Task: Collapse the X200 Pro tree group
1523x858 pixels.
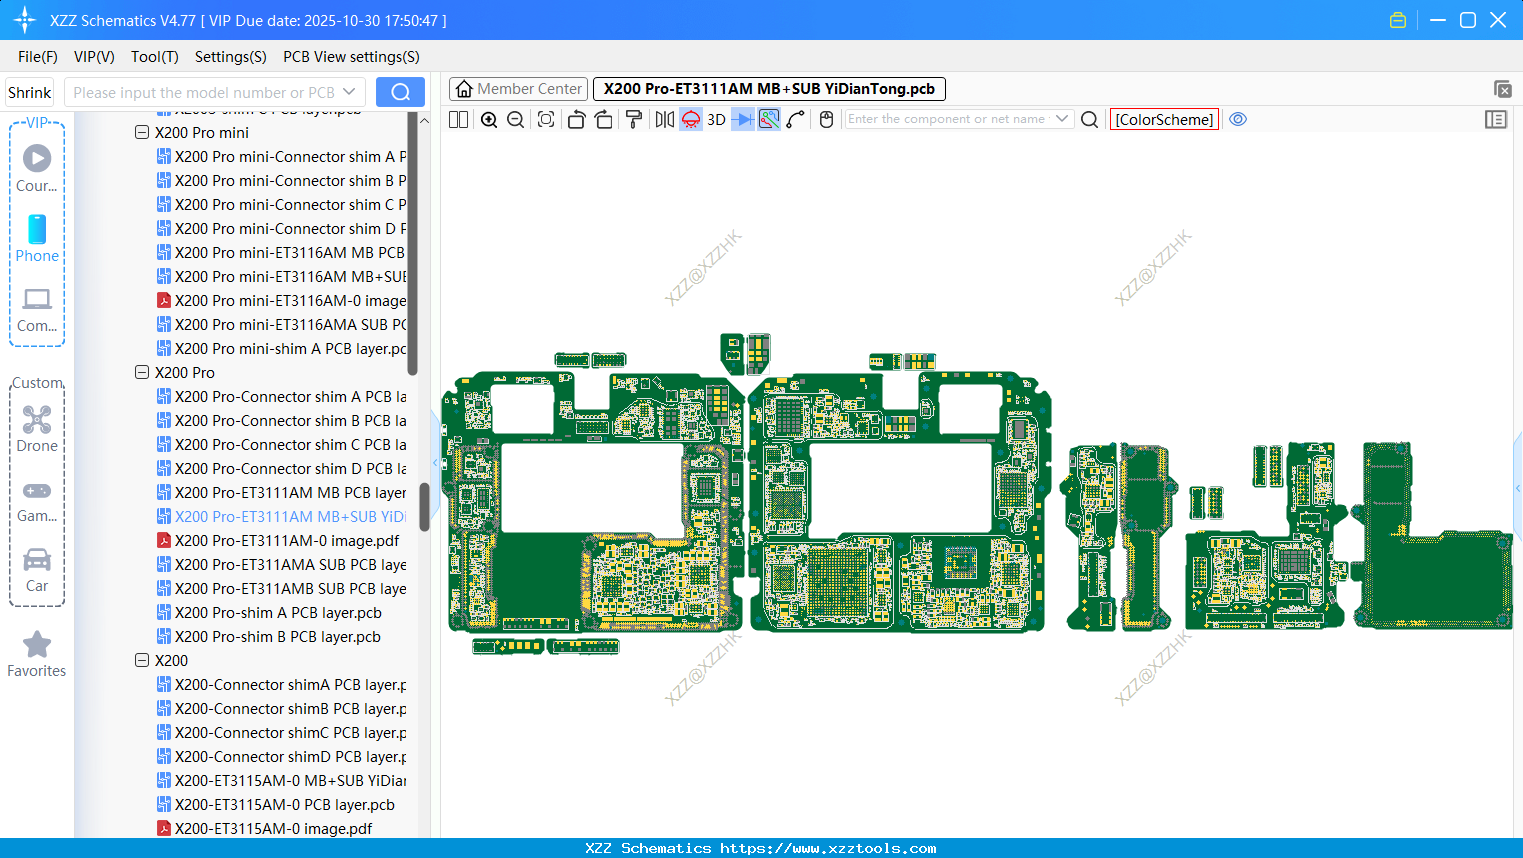Action: coord(142,372)
